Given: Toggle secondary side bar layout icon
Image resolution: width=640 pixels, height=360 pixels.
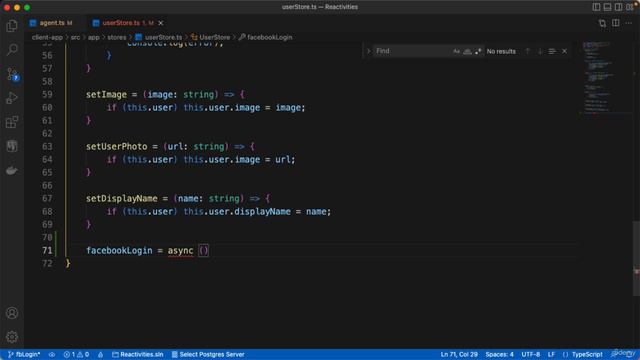Looking at the screenshot, I should [x=618, y=7].
